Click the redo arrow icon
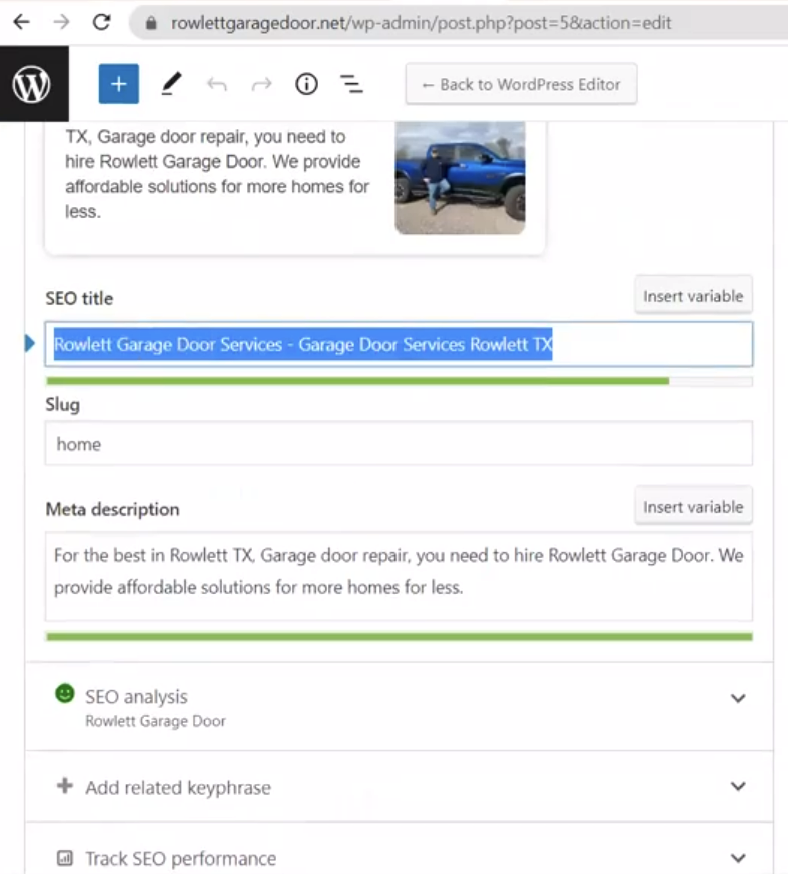The width and height of the screenshot is (788, 874). [x=261, y=85]
